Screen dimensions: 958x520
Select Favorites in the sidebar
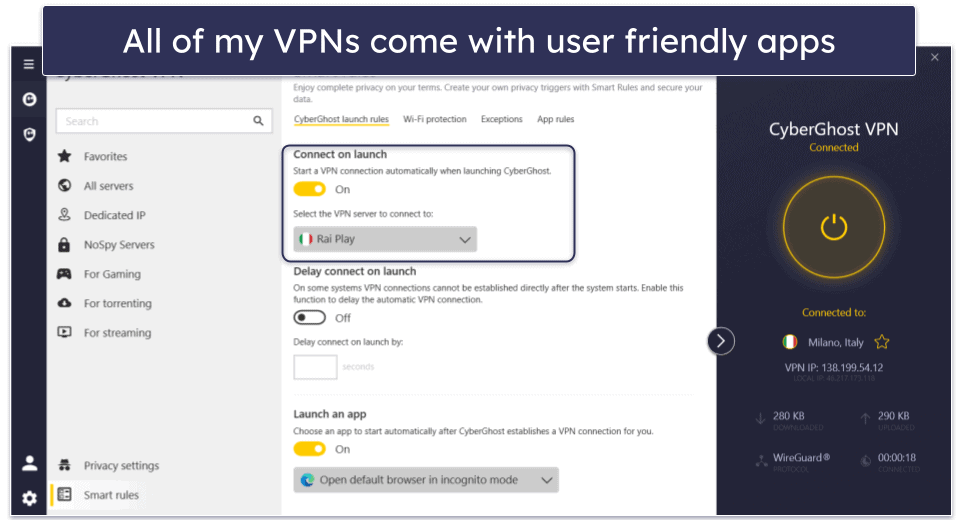[106, 156]
